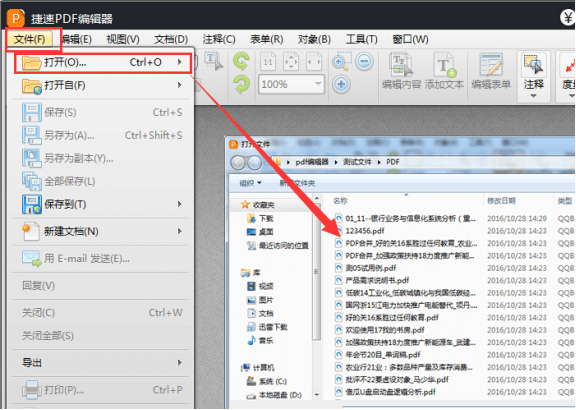Click the fit page icon
This screenshot has height=410, width=576.
(x=291, y=62)
